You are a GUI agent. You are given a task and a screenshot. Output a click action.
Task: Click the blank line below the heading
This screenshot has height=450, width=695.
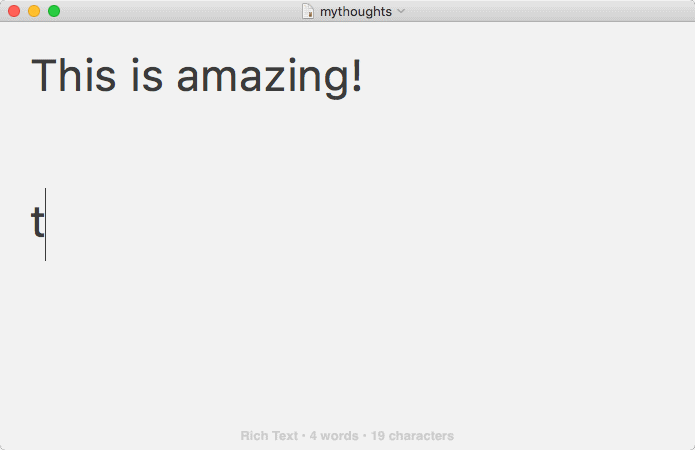click(x=200, y=150)
